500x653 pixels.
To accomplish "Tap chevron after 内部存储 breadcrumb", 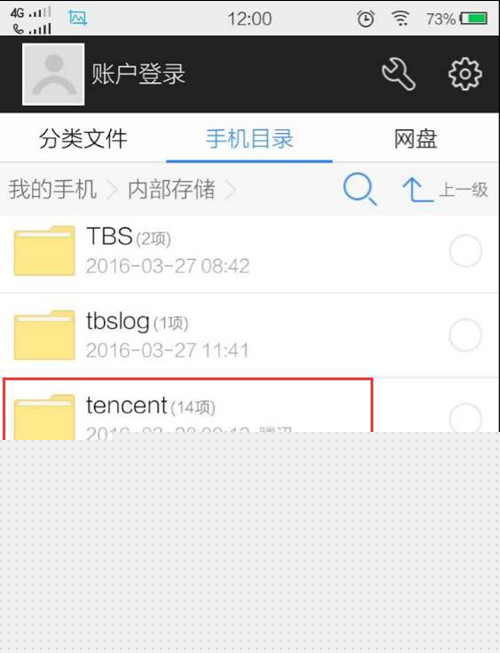I will [230, 190].
